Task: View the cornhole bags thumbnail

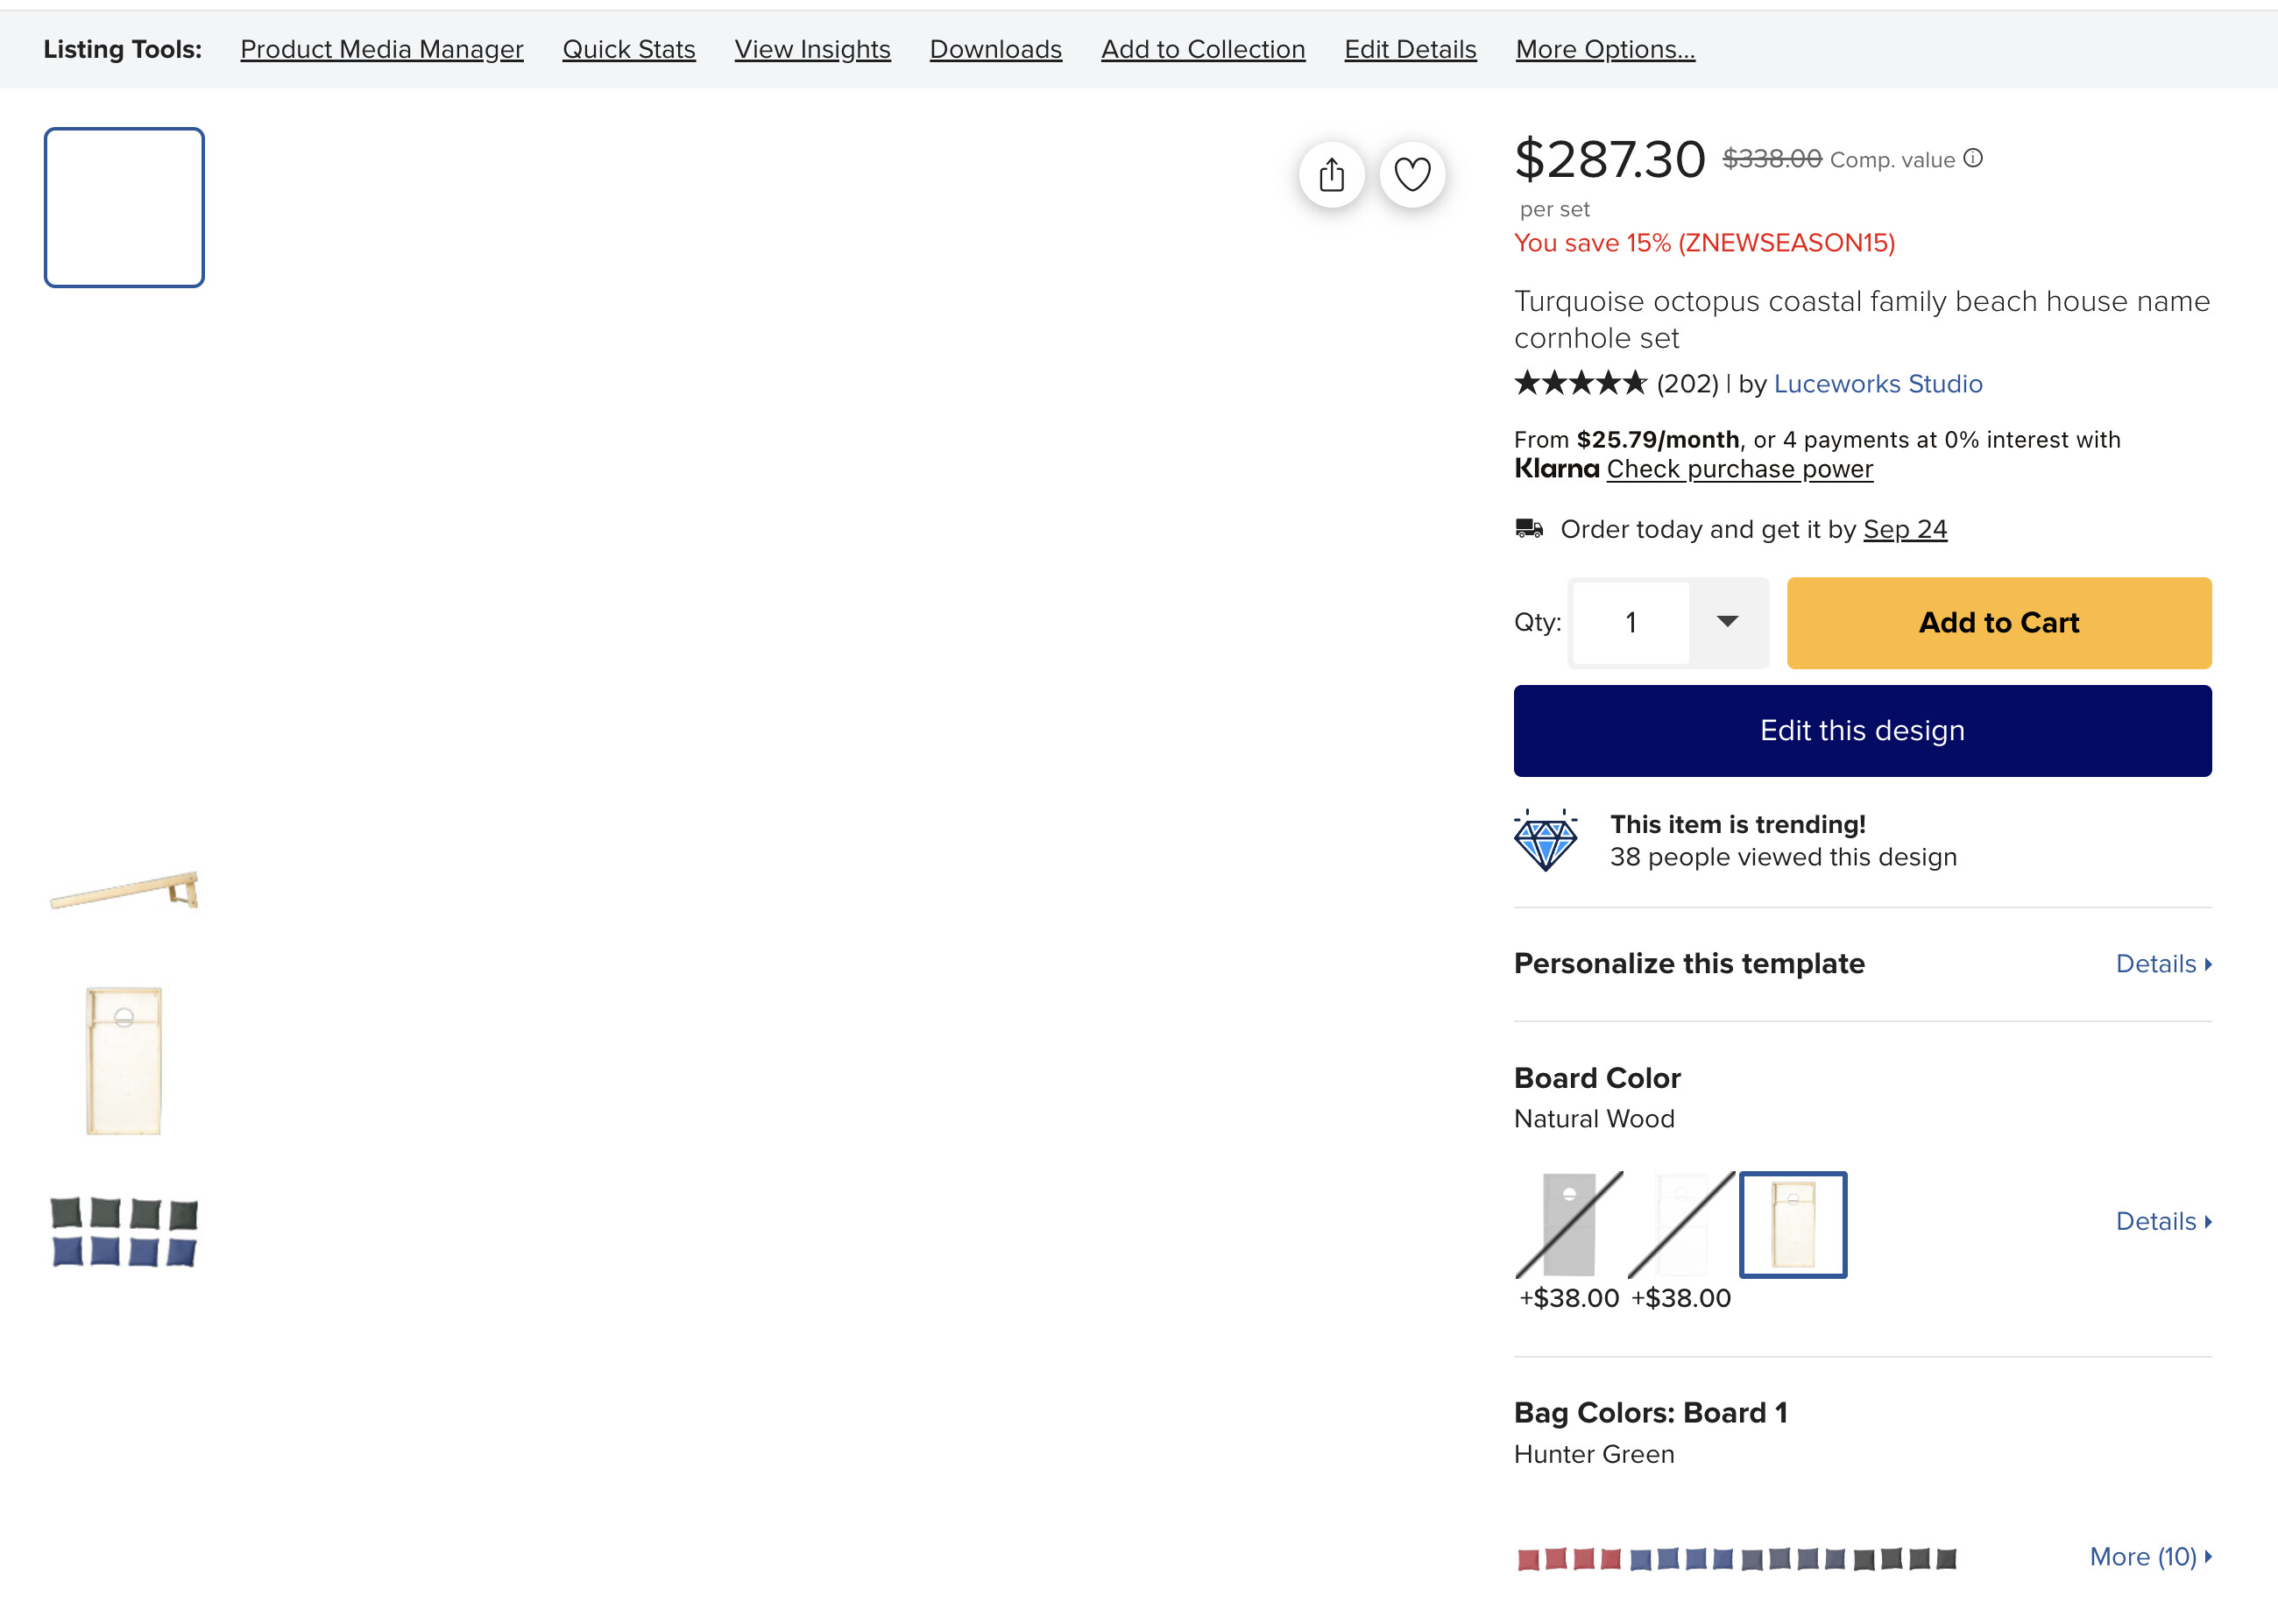Action: (124, 1232)
